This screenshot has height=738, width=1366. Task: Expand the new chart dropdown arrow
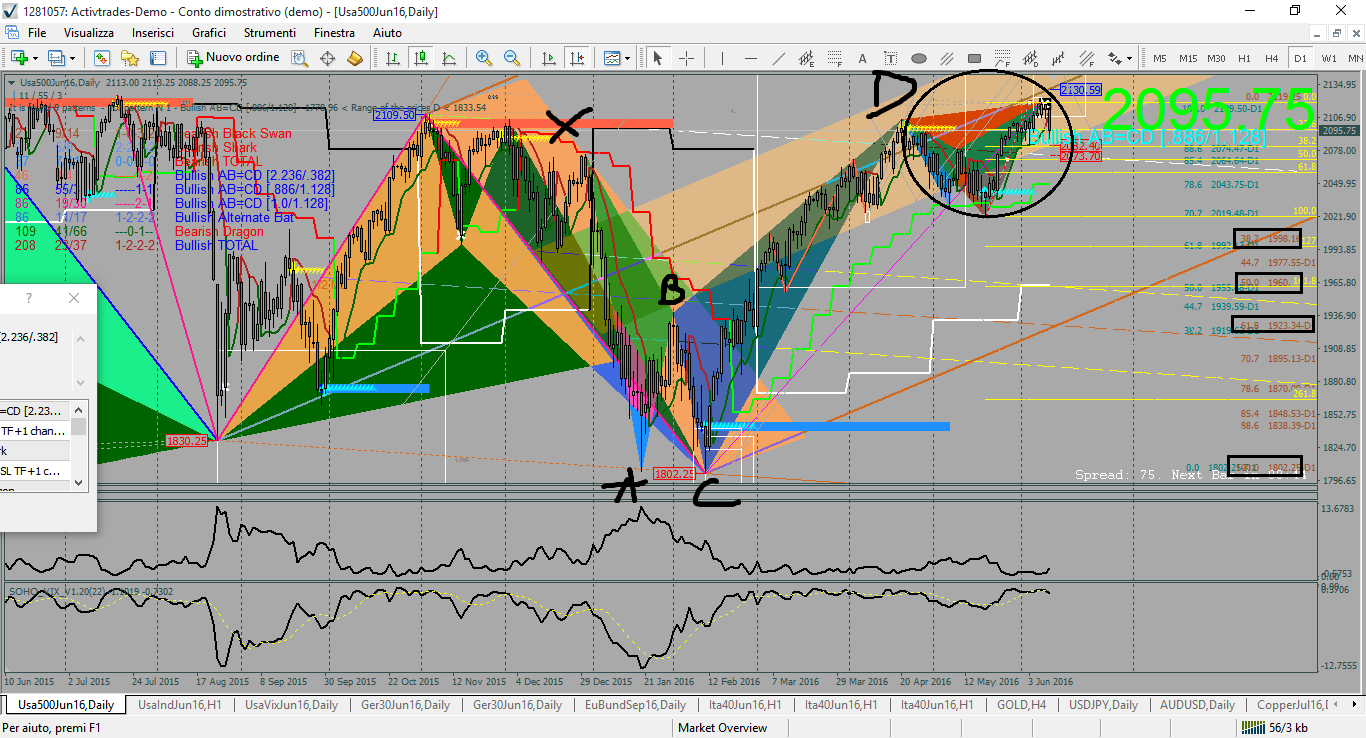(35, 58)
